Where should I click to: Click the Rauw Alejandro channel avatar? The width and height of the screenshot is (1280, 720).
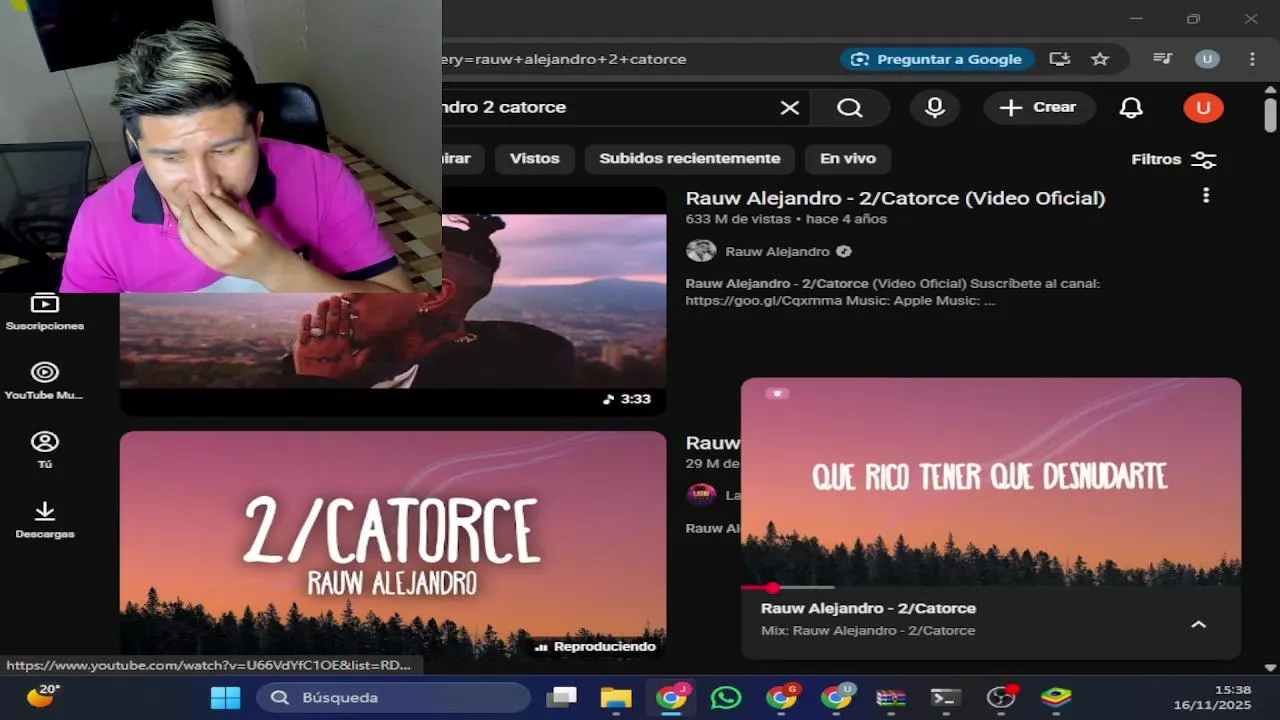point(701,251)
